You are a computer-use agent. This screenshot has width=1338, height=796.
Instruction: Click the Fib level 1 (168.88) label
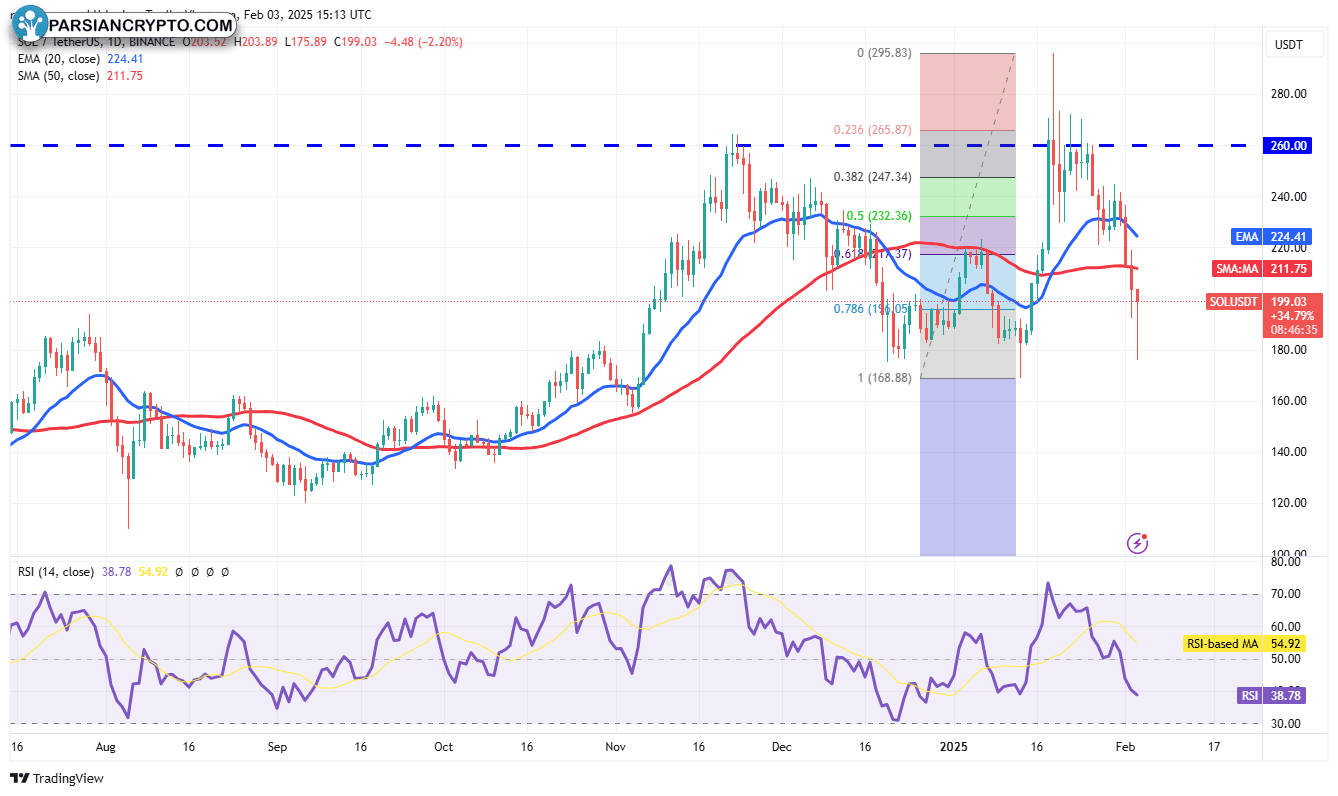tap(884, 378)
